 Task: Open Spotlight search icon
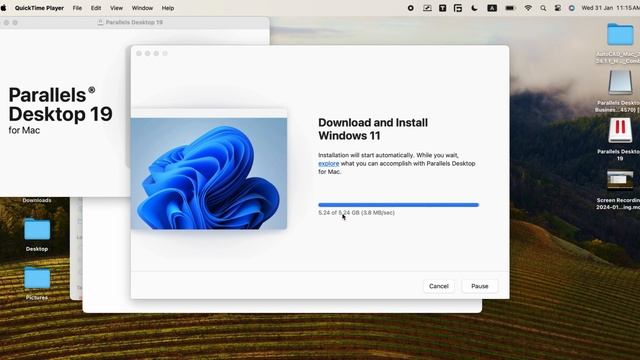[x=543, y=8]
